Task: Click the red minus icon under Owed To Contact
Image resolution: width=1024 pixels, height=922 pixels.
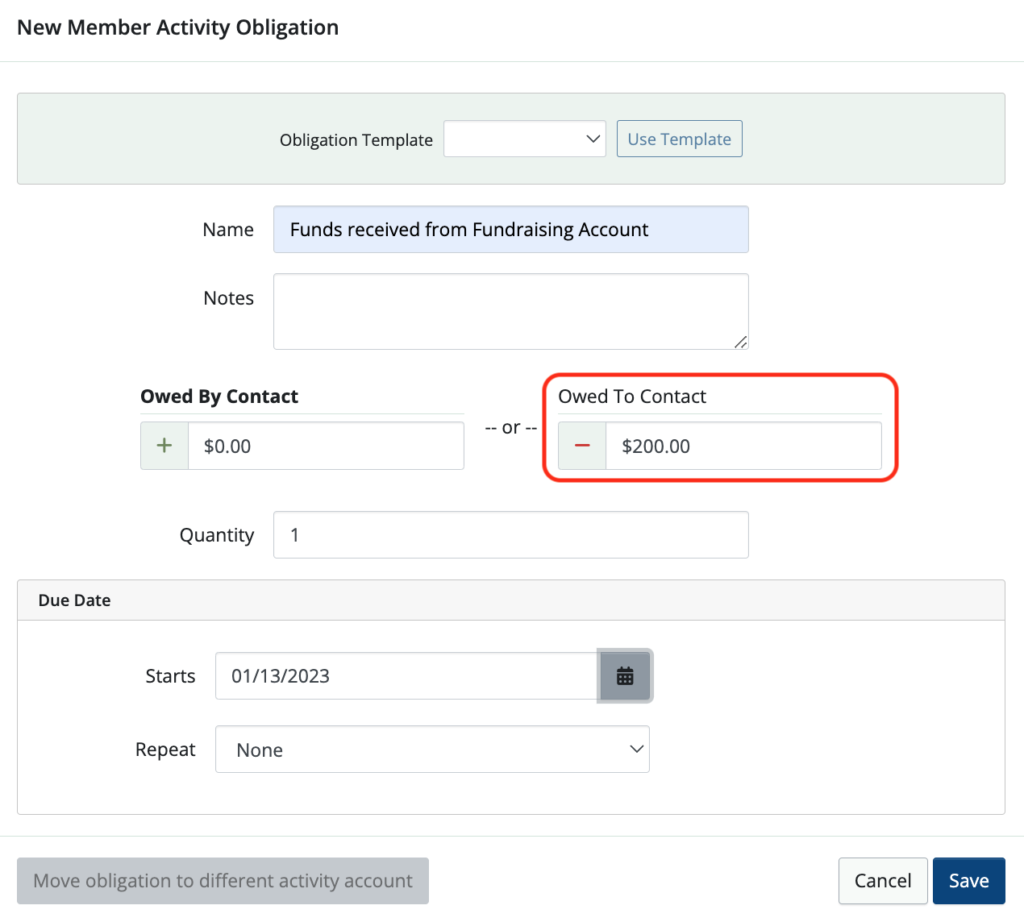Action: (581, 446)
